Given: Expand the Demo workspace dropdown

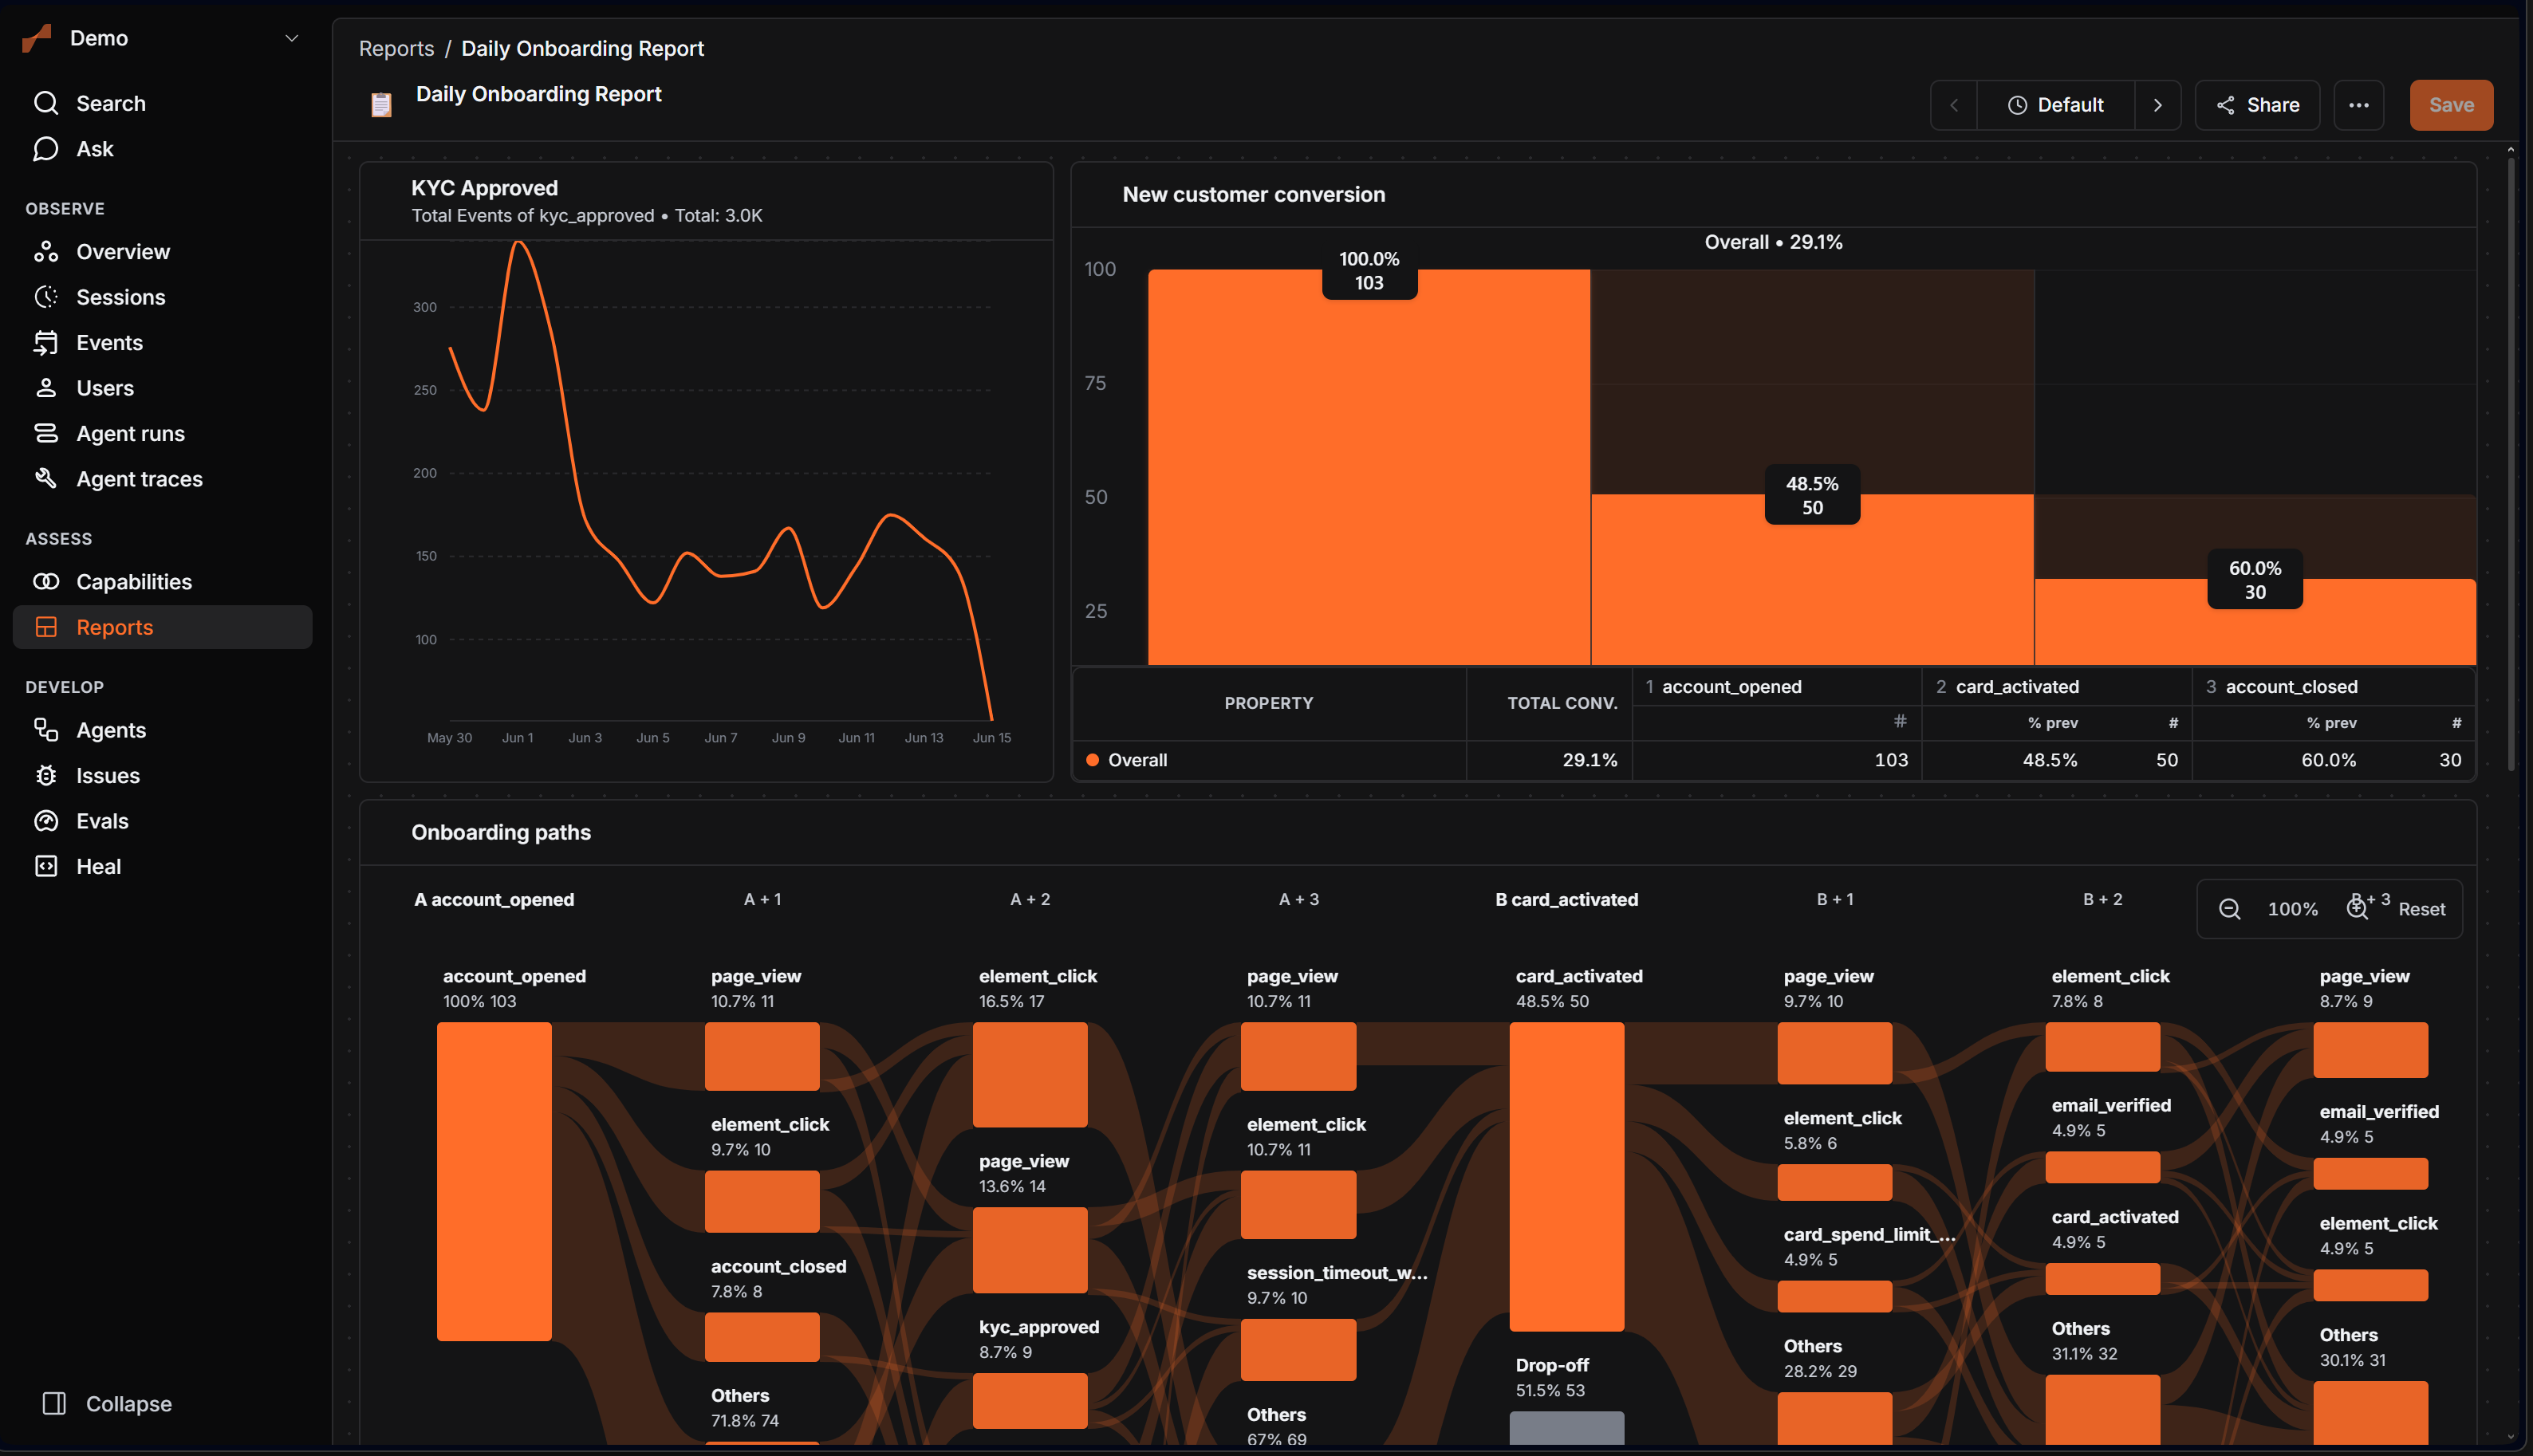Looking at the screenshot, I should click(x=292, y=38).
